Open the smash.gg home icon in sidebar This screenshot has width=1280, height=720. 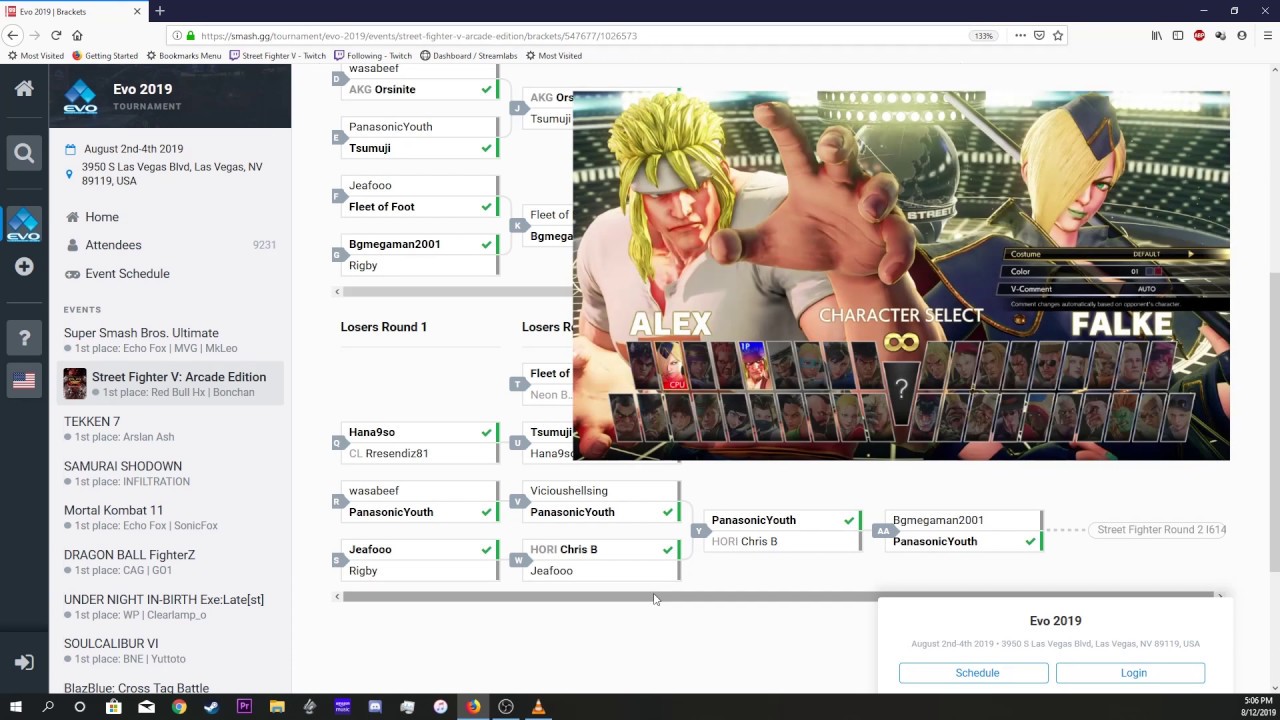[24, 88]
